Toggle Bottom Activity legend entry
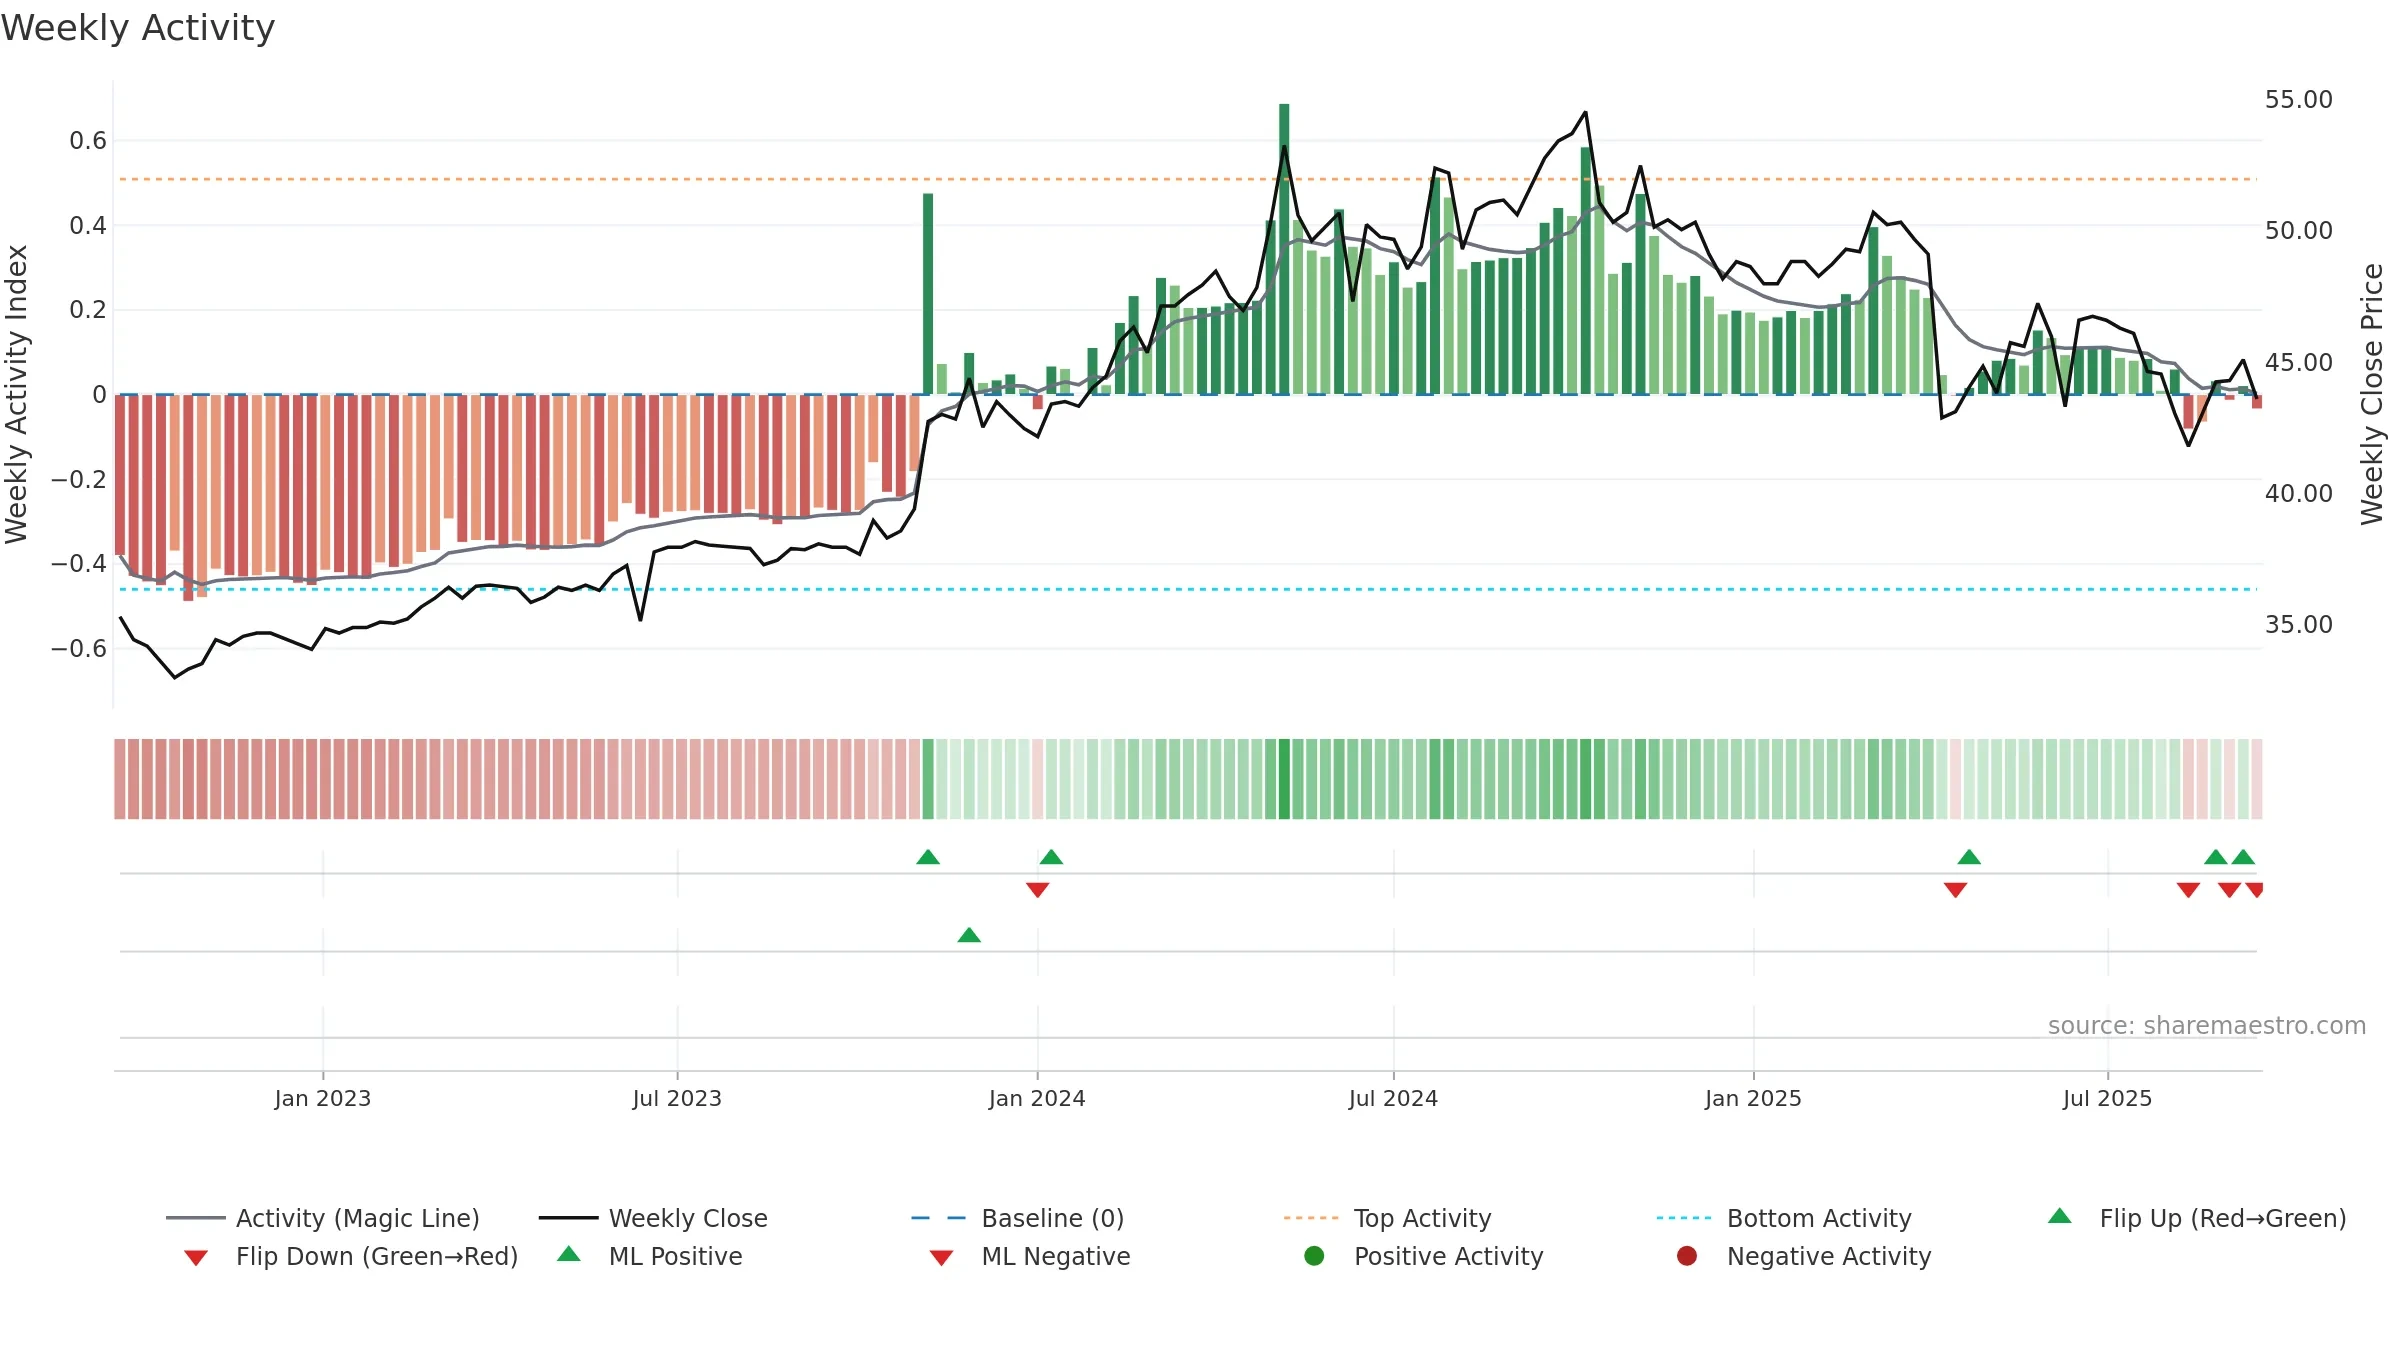Viewport: 2400px width, 1350px height. pyautogui.click(x=1784, y=1218)
